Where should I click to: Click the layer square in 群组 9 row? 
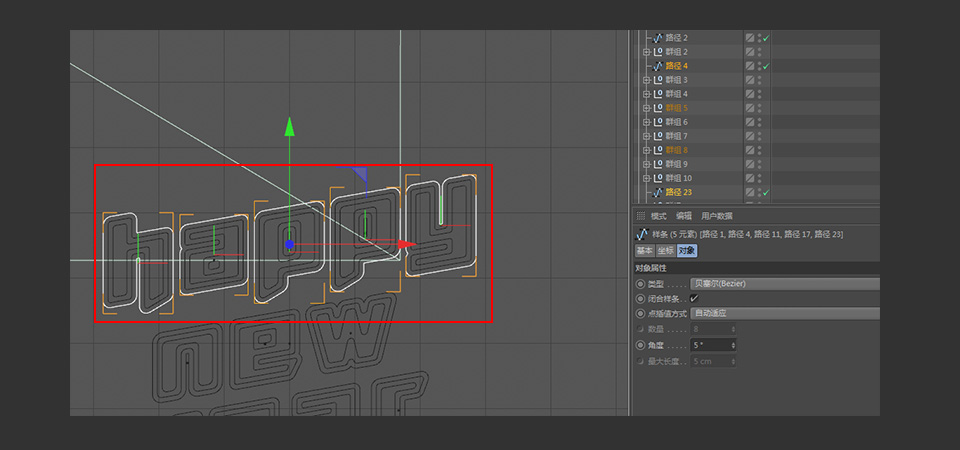pyautogui.click(x=750, y=165)
